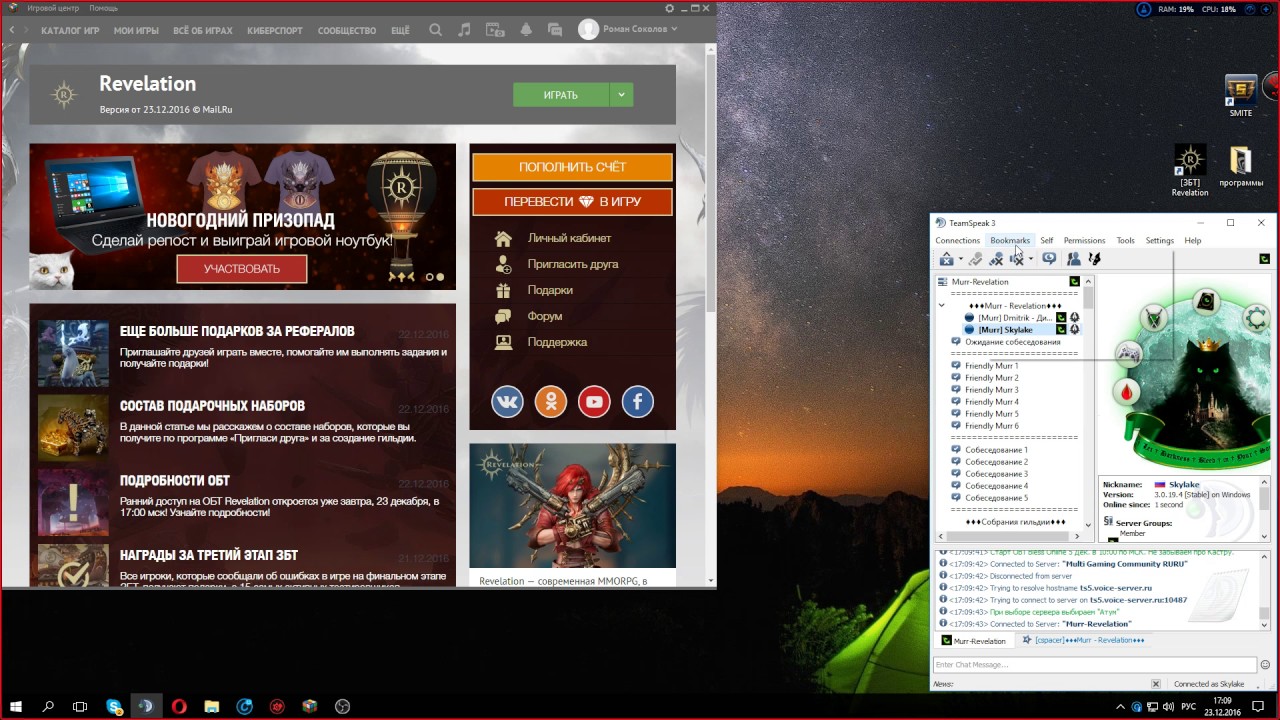Open the emoticon smiley button in chat
Screen dimensions: 1280x720
1265,665
